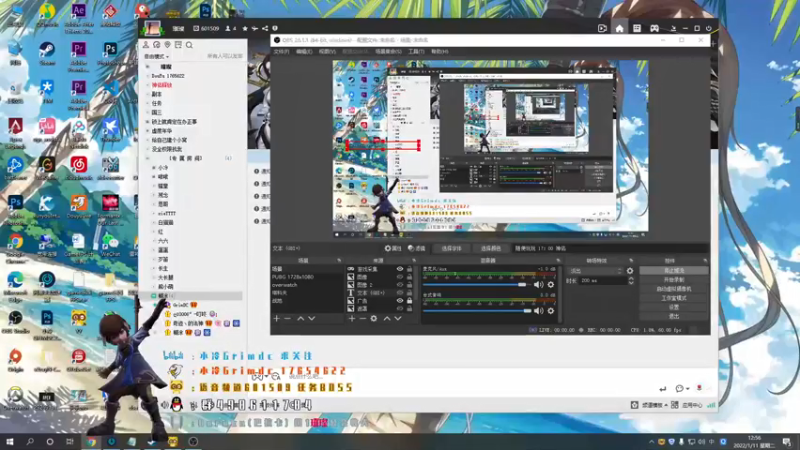Open the 自由模式 mode dropdown in YY
This screenshot has height=450, width=800.
[156, 57]
